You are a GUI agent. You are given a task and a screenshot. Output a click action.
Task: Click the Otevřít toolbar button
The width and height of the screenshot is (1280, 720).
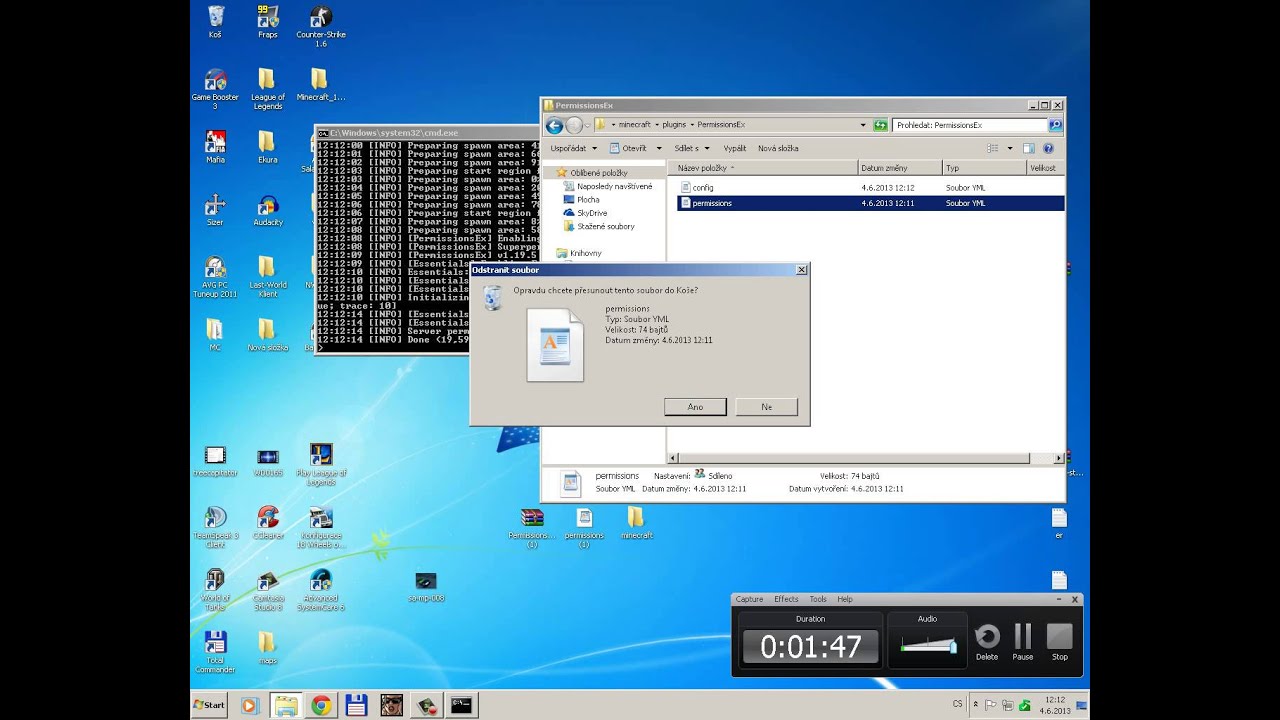coord(628,148)
